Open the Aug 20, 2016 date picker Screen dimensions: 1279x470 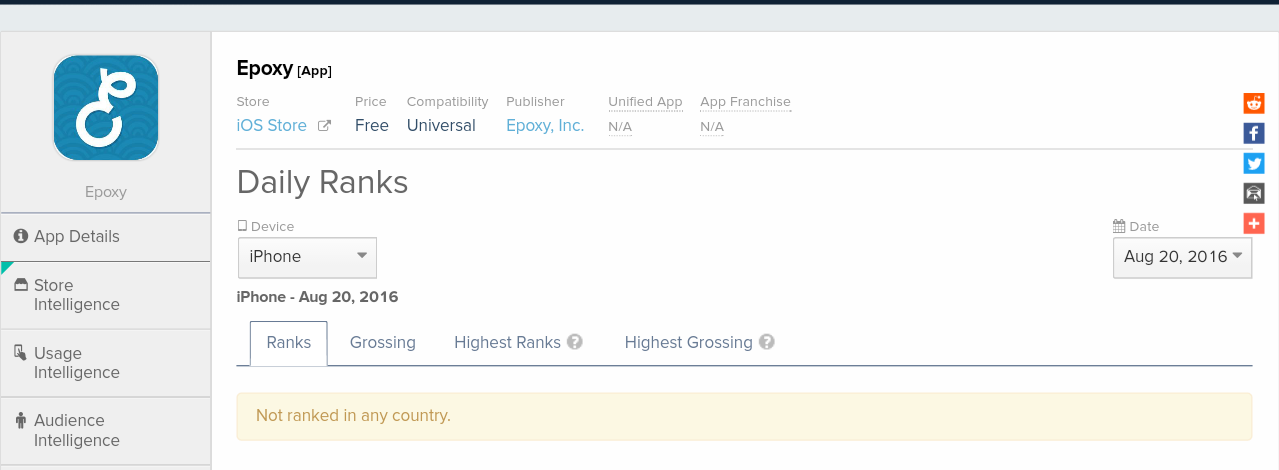1182,257
